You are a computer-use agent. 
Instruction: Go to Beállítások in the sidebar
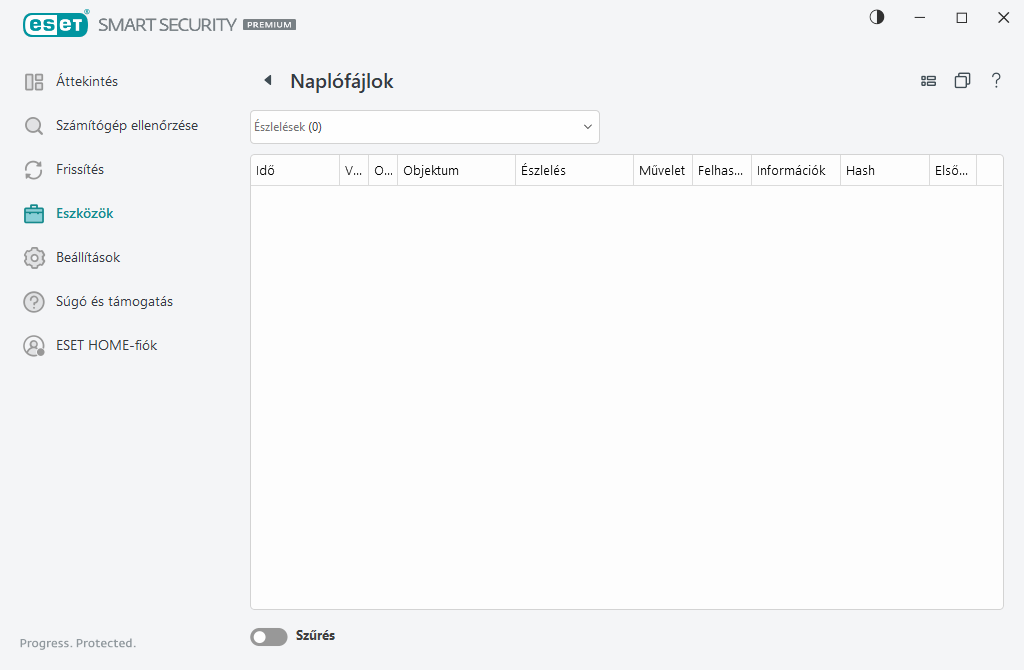point(88,258)
